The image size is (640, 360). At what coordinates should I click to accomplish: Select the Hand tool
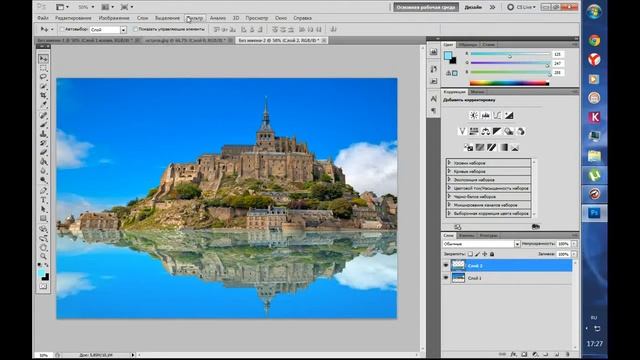(43, 247)
